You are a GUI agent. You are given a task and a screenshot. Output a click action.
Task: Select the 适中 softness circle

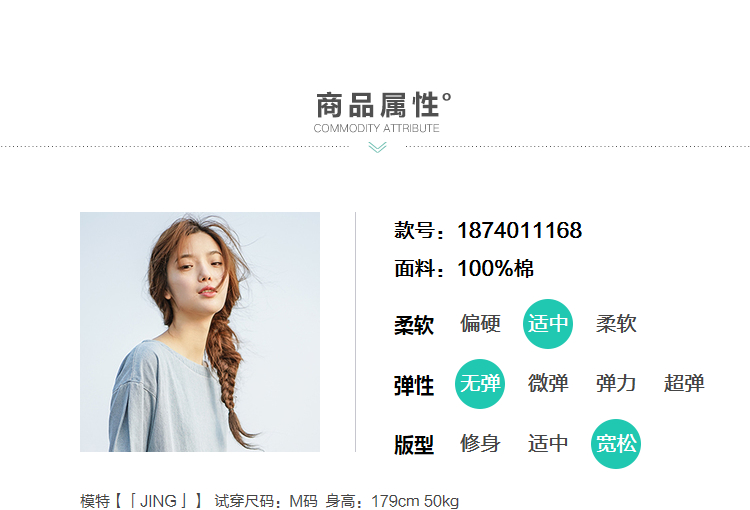point(548,324)
